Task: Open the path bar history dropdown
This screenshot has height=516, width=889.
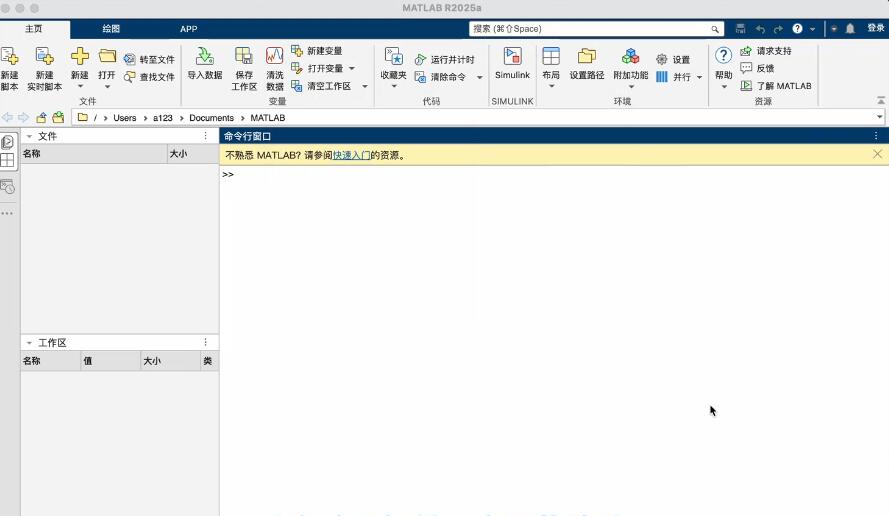Action: (879, 117)
